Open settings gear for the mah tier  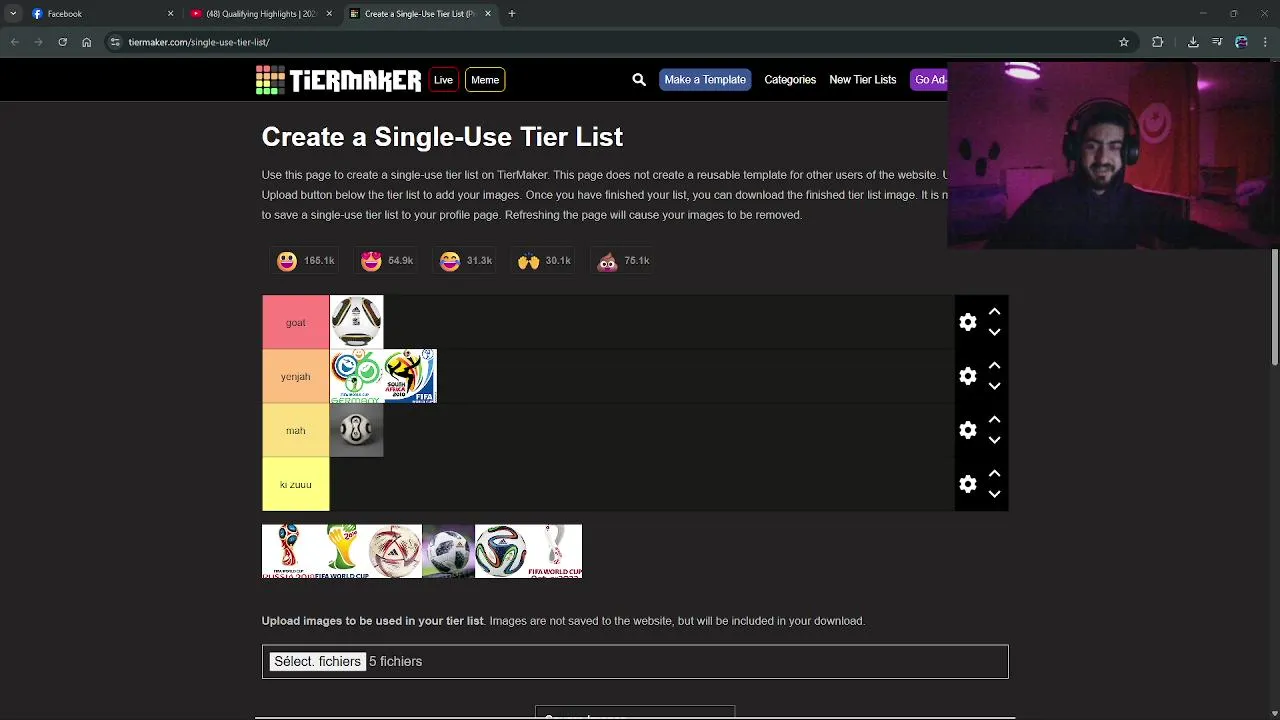(x=967, y=430)
